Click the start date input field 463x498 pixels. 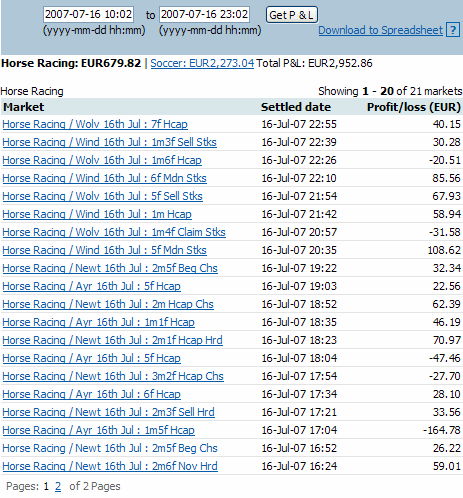pyautogui.click(x=88, y=14)
